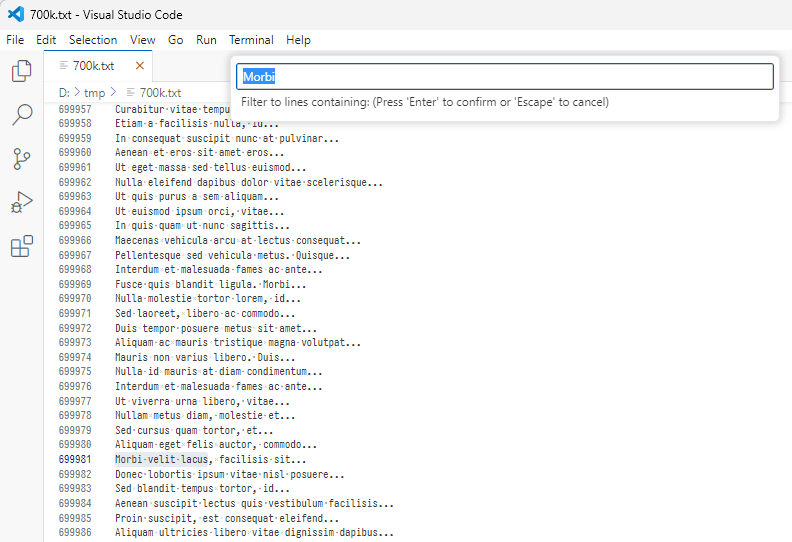Click line 'Aenean et eros sit amet eros...'

(200, 153)
